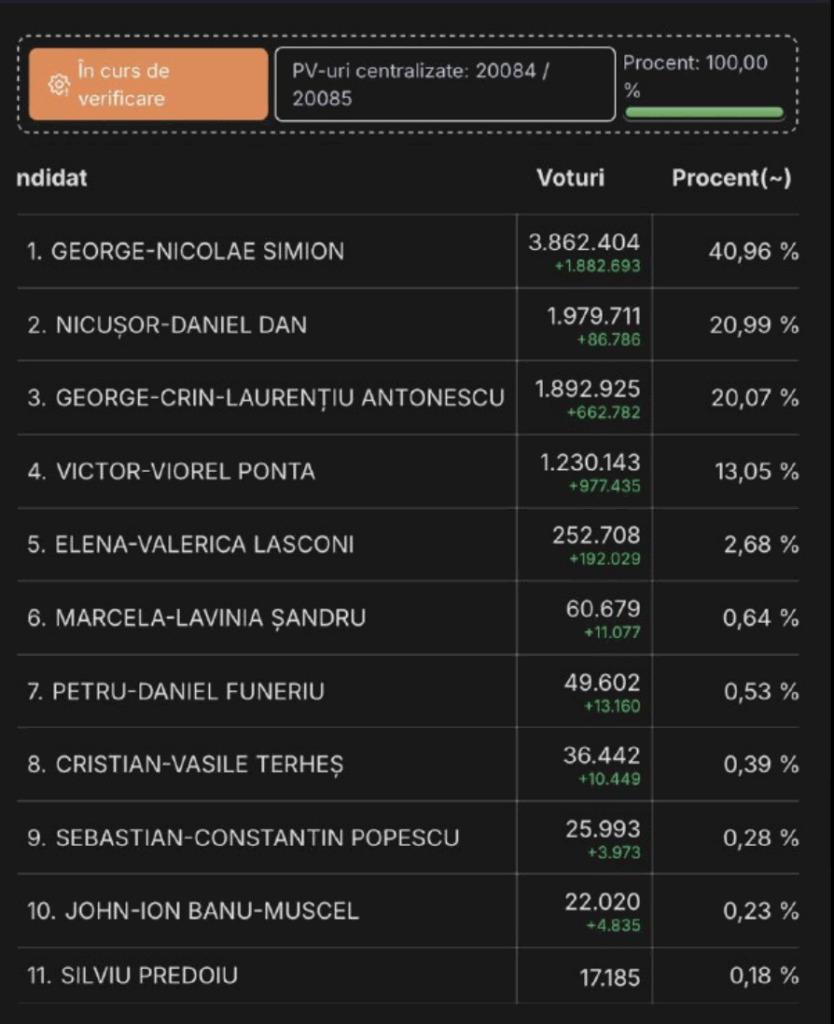This screenshot has height=1024, width=834.
Task: Select Cristian-Vasile Terheș in the table
Action: pyautogui.click(x=185, y=765)
